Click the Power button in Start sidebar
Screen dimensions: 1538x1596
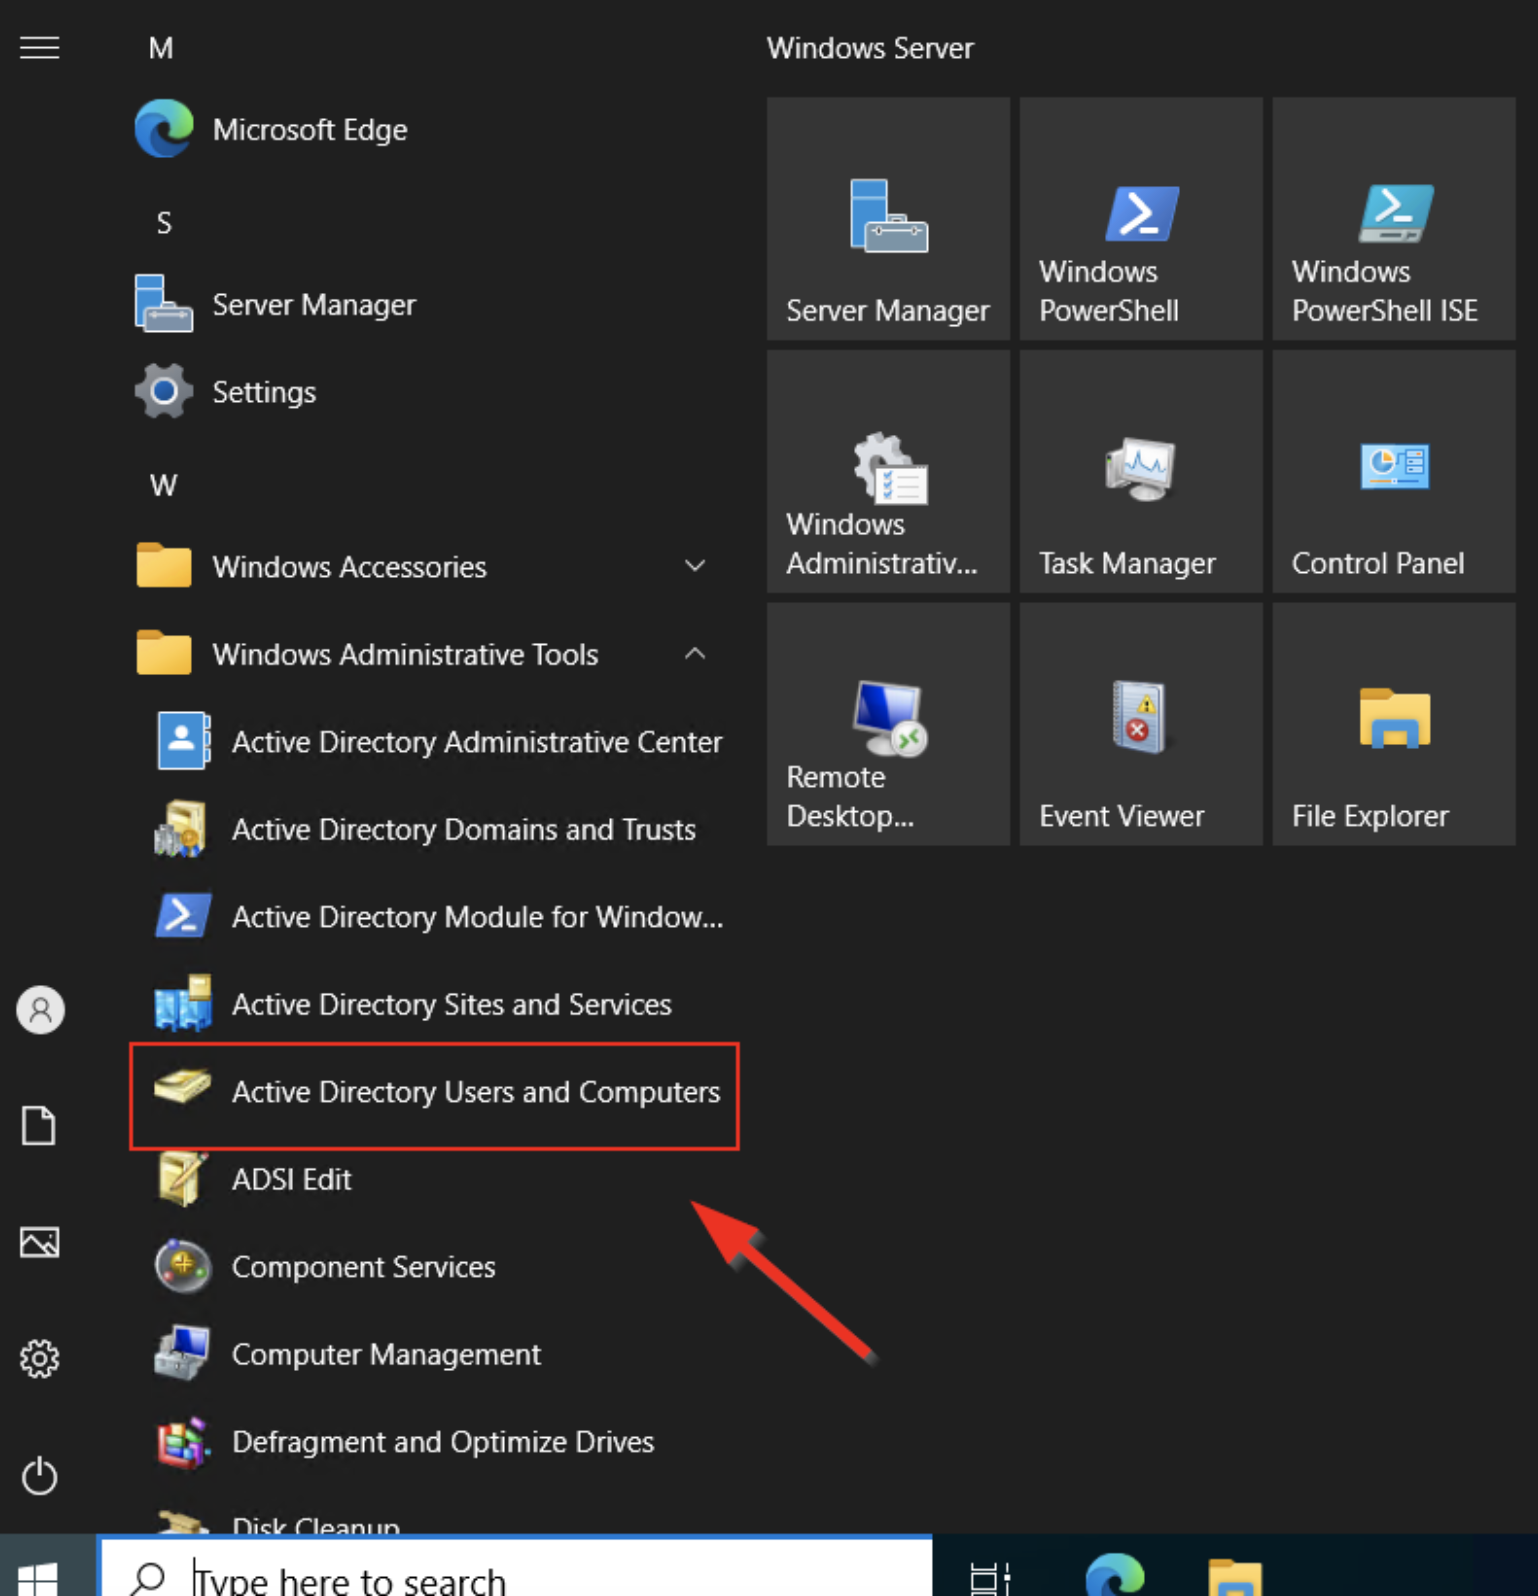pyautogui.click(x=40, y=1476)
